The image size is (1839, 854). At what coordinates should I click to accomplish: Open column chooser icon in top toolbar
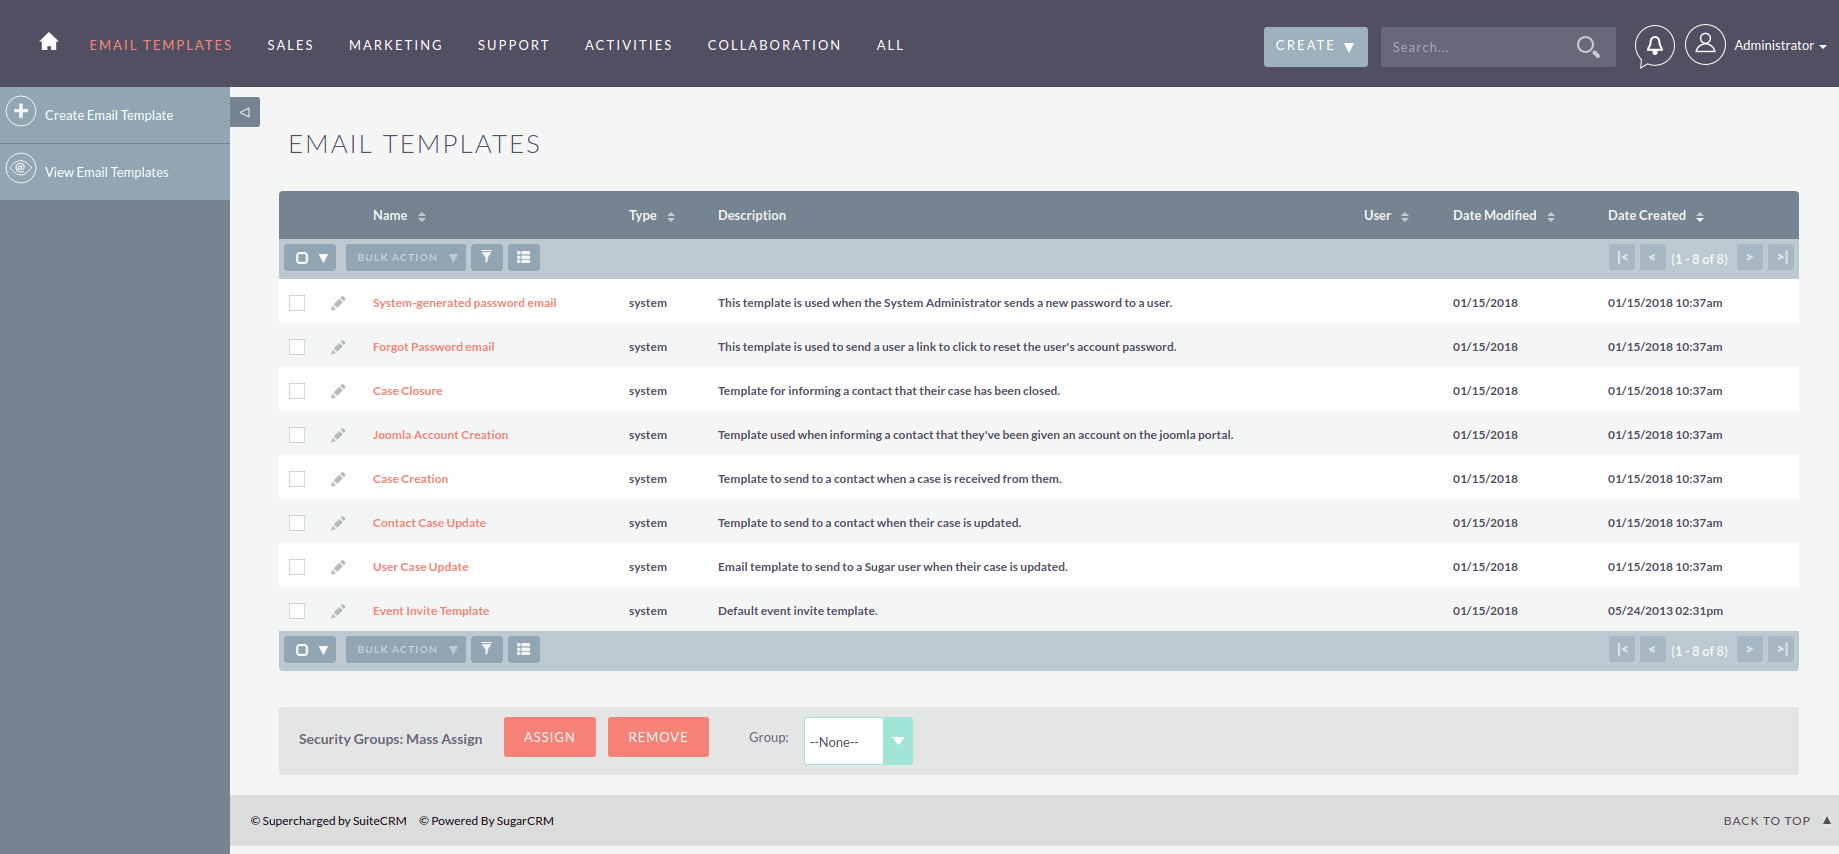[x=524, y=257]
